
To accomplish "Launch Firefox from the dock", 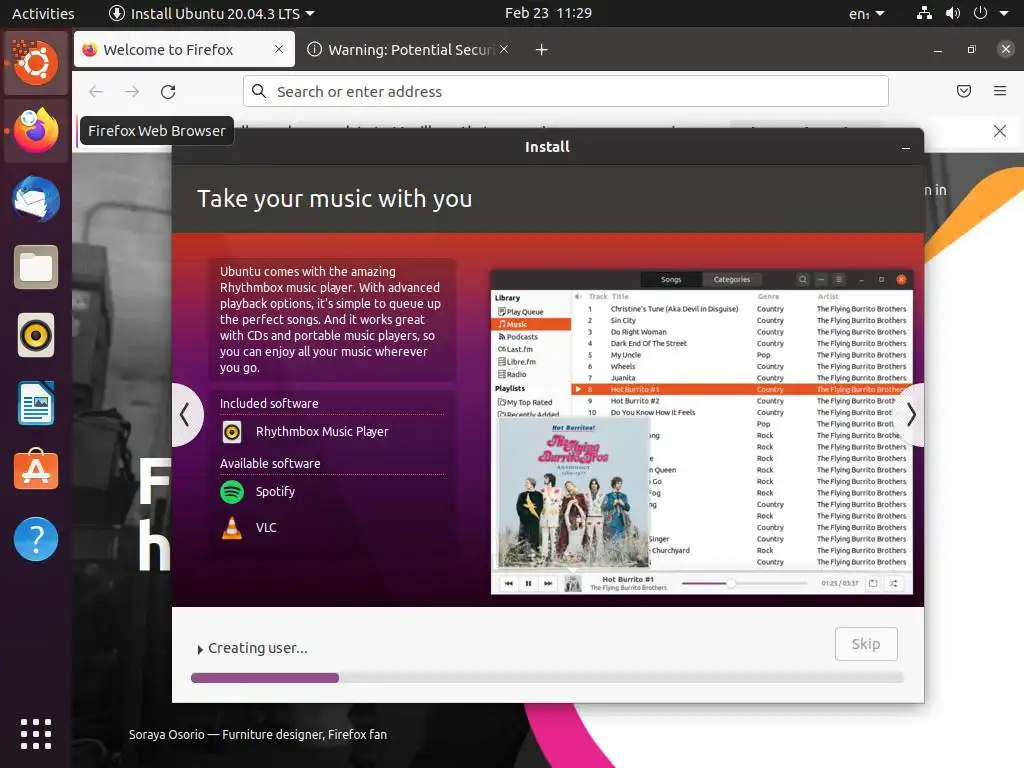I will click(x=36, y=131).
